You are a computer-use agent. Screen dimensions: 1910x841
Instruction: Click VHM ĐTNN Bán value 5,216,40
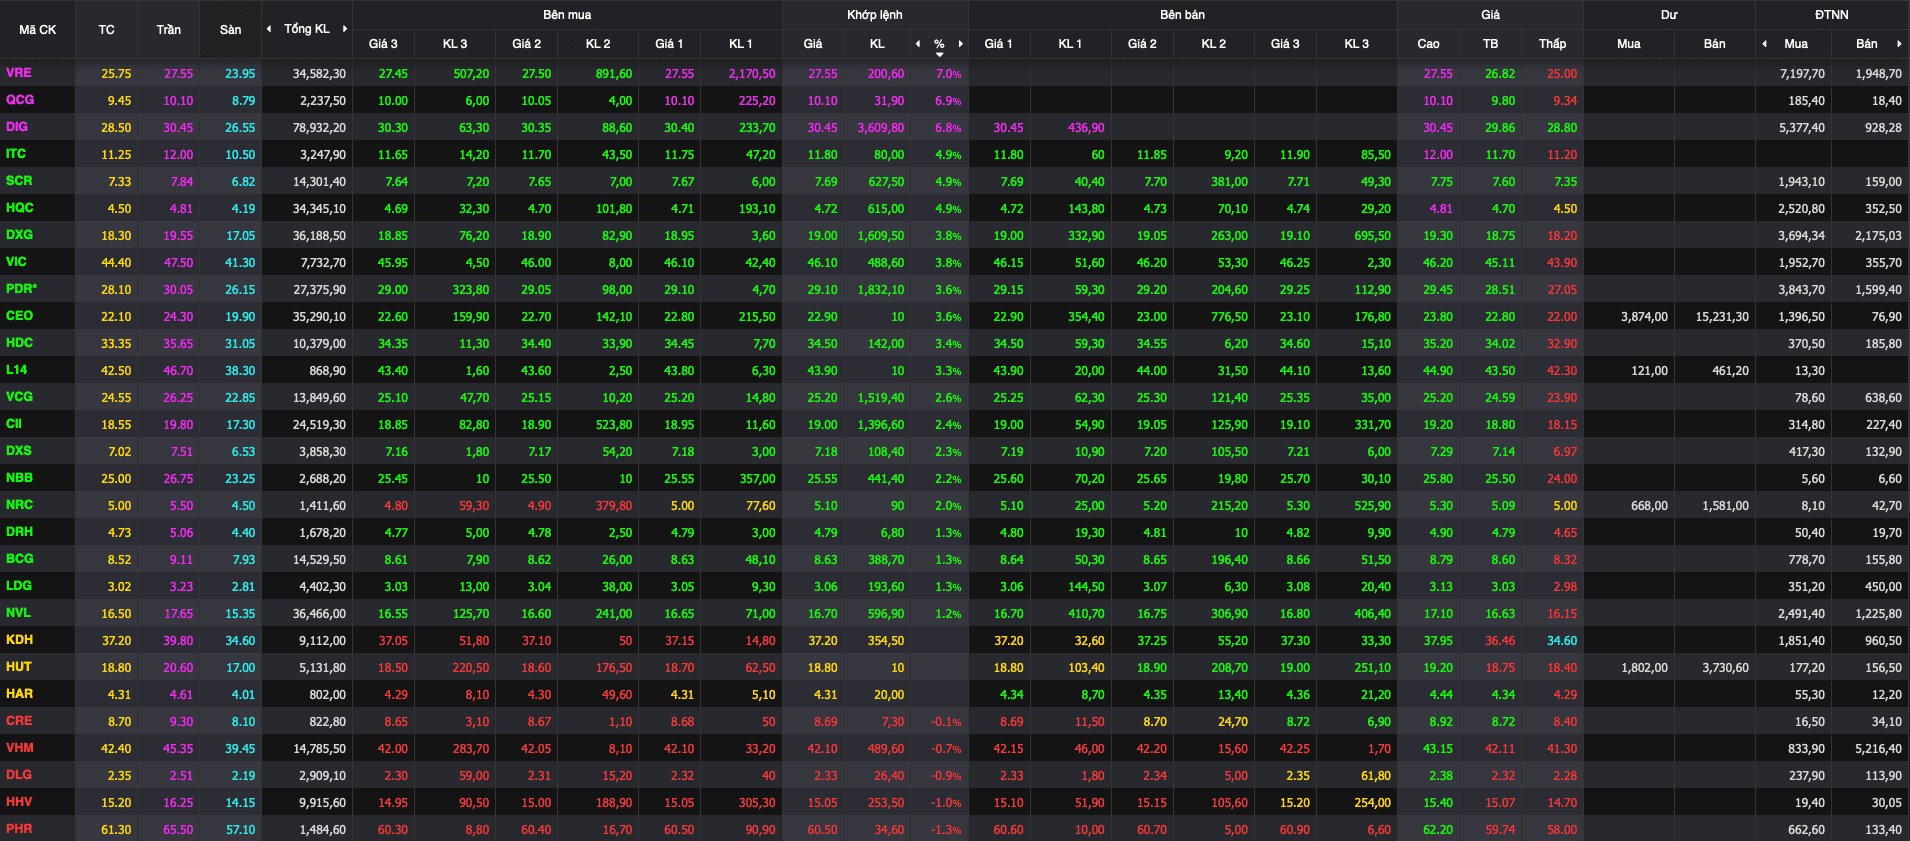[x=1878, y=749]
